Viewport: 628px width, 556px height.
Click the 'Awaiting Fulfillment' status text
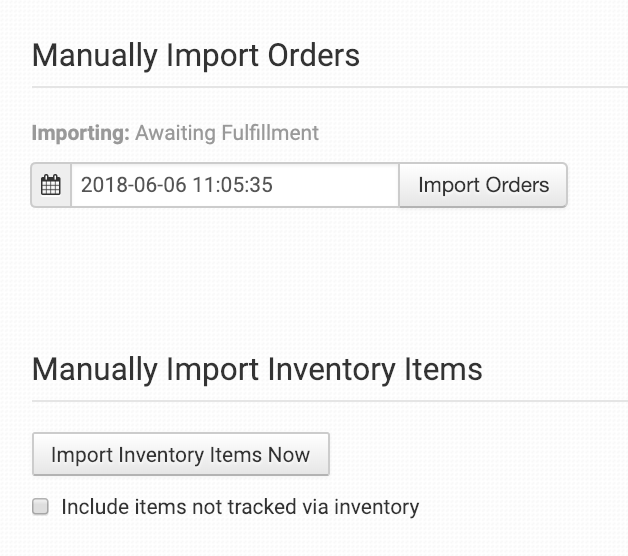227,132
